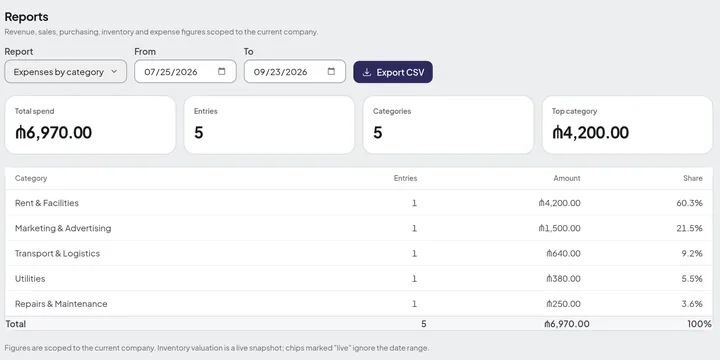The height and width of the screenshot is (360, 720).
Task: Select the Transport & Logistics row
Action: click(x=359, y=253)
